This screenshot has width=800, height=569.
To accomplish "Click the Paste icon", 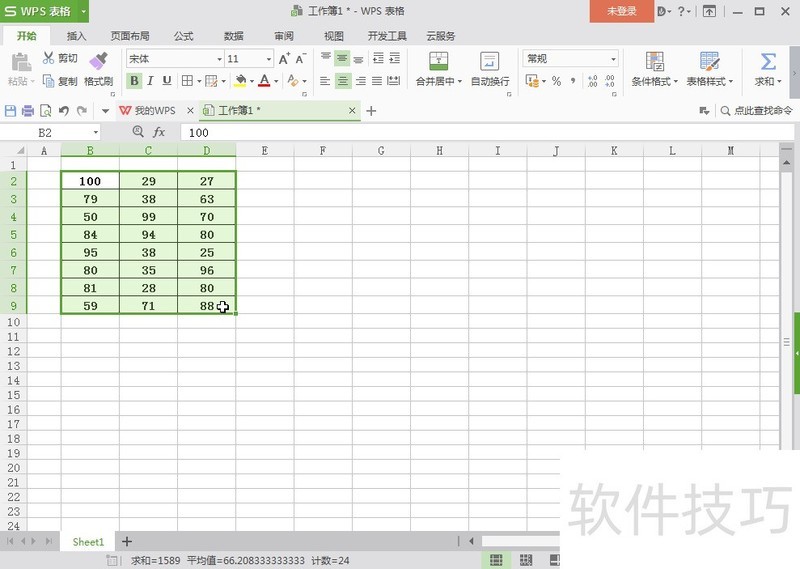I will [20, 63].
